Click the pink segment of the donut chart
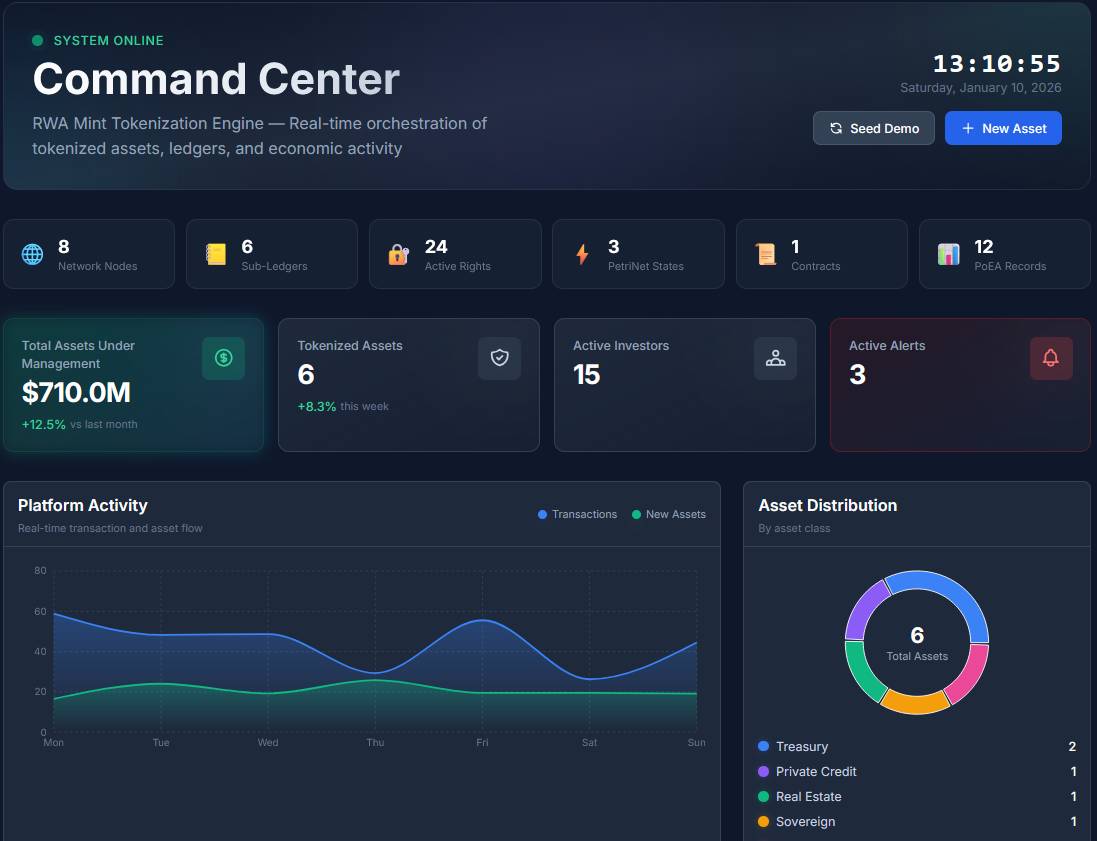 [x=968, y=675]
